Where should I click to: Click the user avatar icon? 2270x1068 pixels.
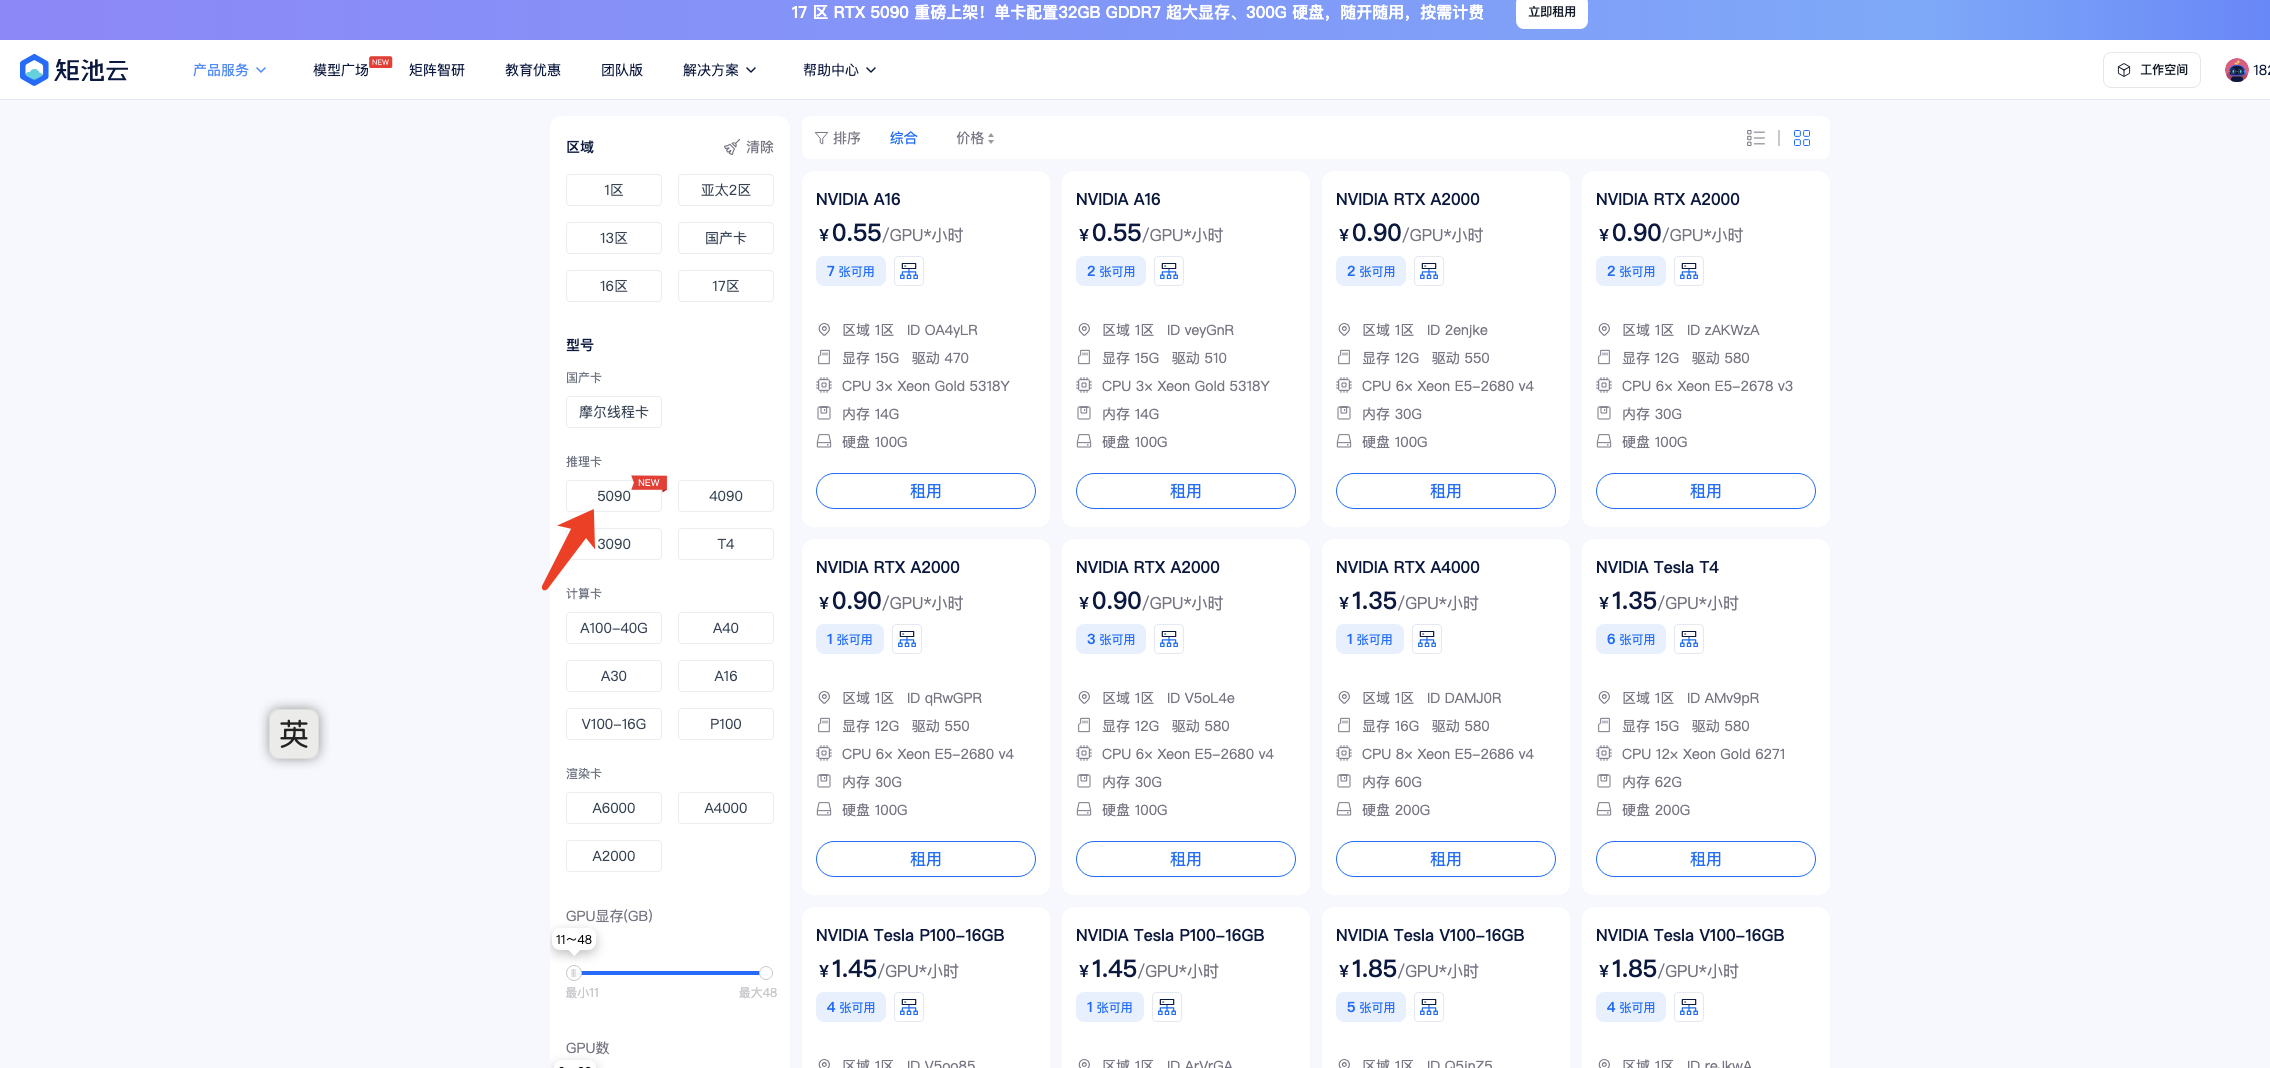point(2236,70)
